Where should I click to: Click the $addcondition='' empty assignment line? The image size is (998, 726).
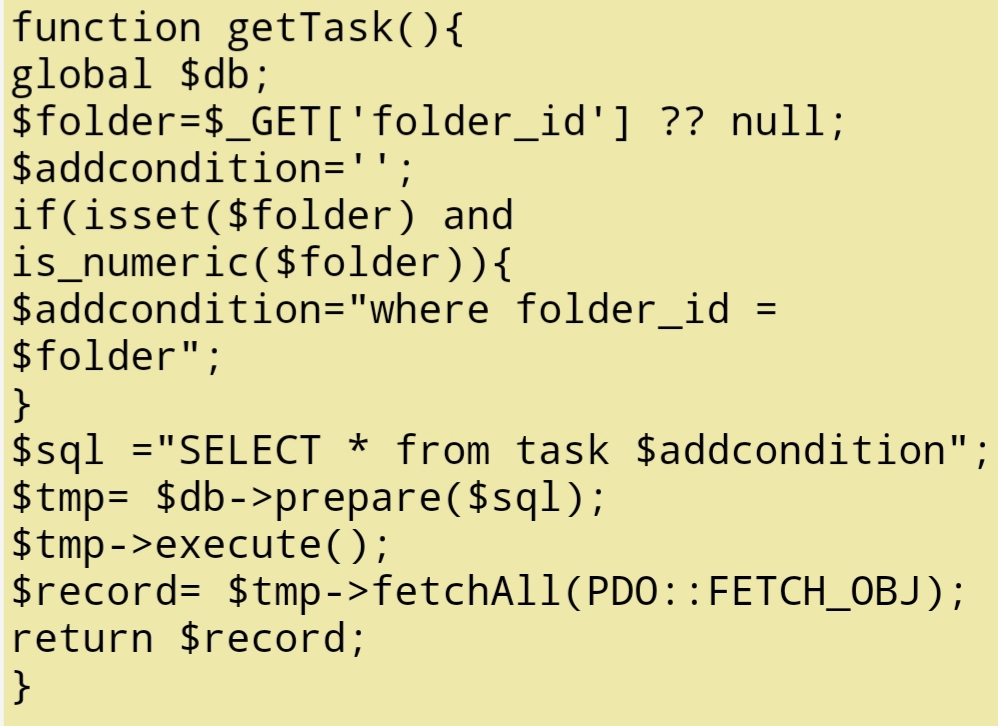[213, 169]
